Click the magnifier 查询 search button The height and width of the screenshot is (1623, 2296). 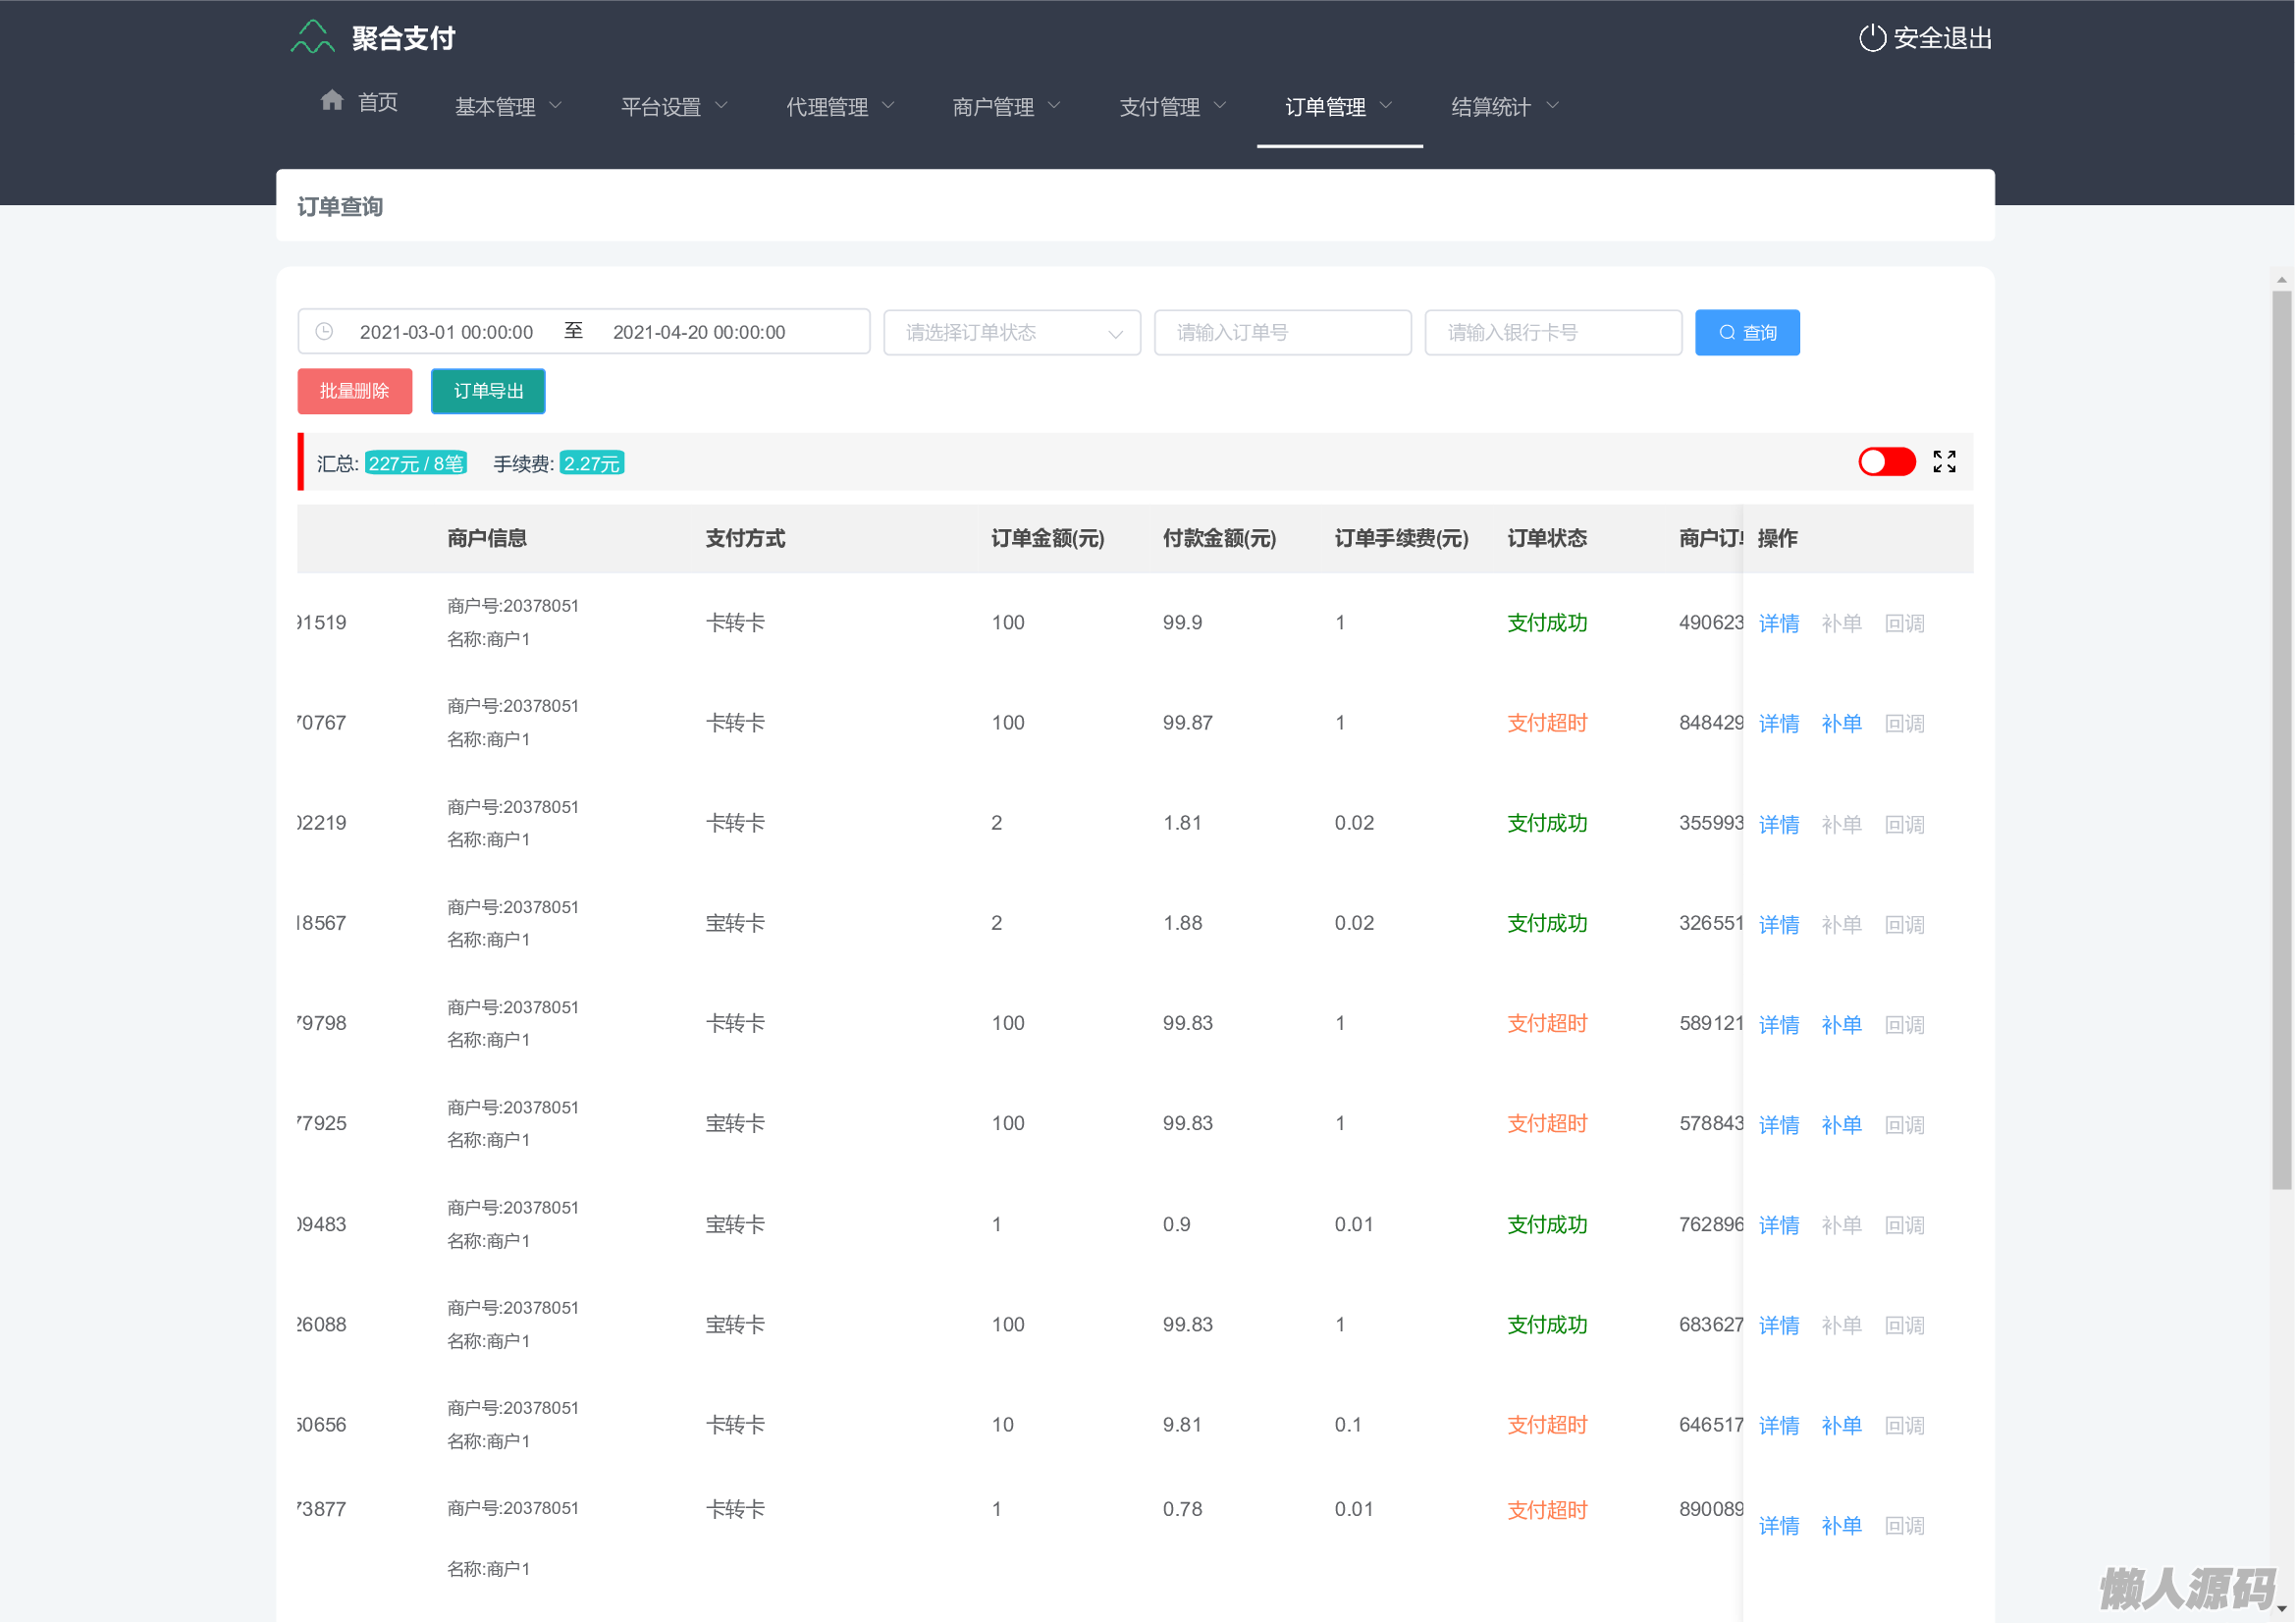pos(1746,333)
